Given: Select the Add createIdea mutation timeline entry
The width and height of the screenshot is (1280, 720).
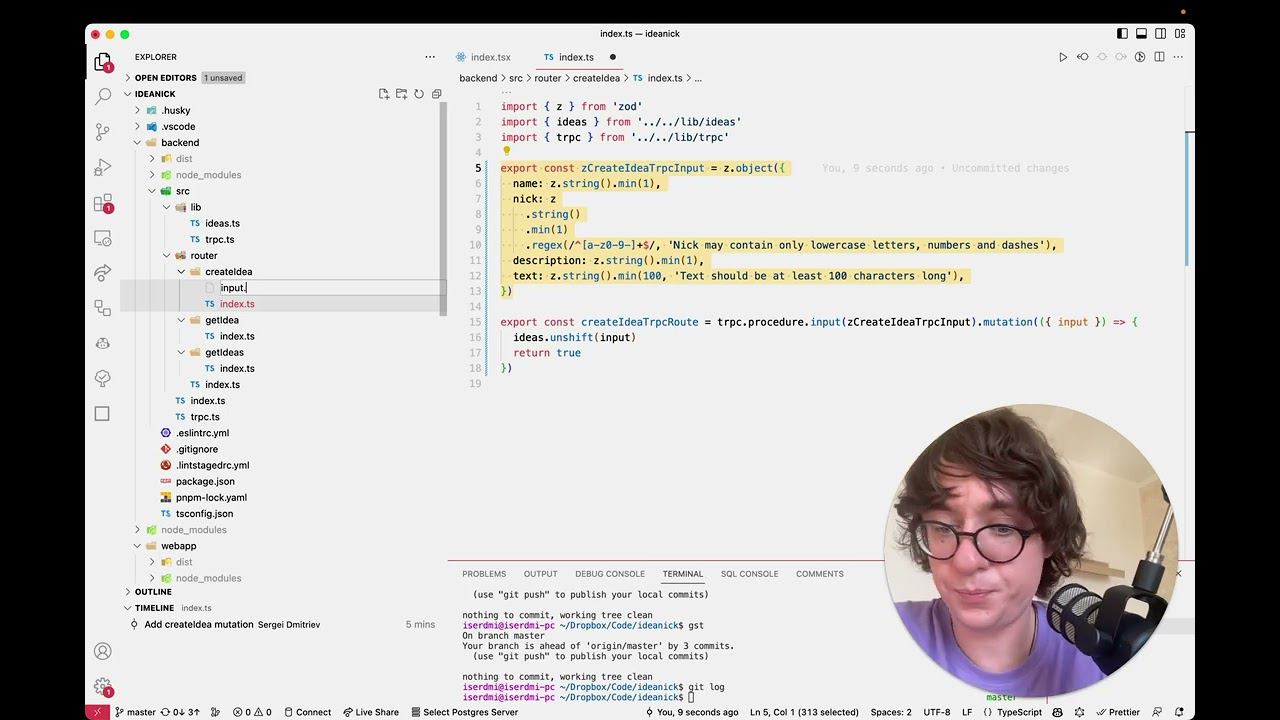Looking at the screenshot, I should pos(283,624).
